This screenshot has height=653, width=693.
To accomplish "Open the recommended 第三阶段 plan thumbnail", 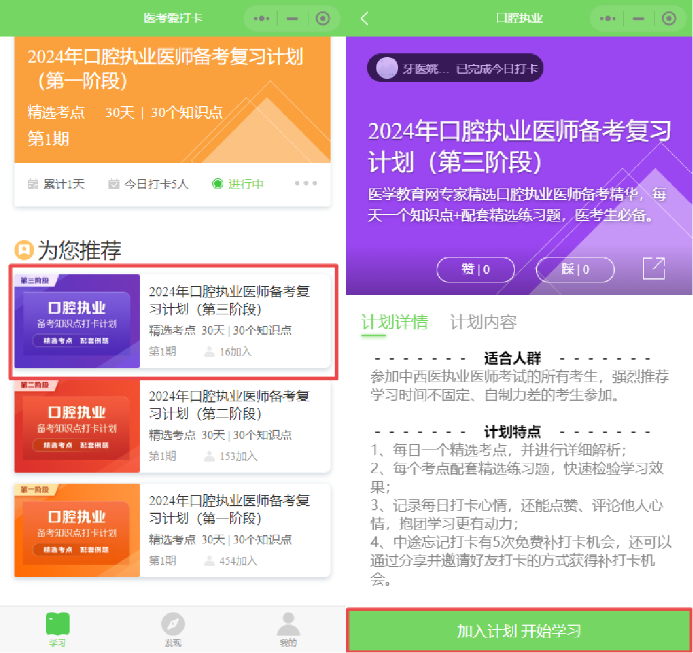I will [77, 321].
